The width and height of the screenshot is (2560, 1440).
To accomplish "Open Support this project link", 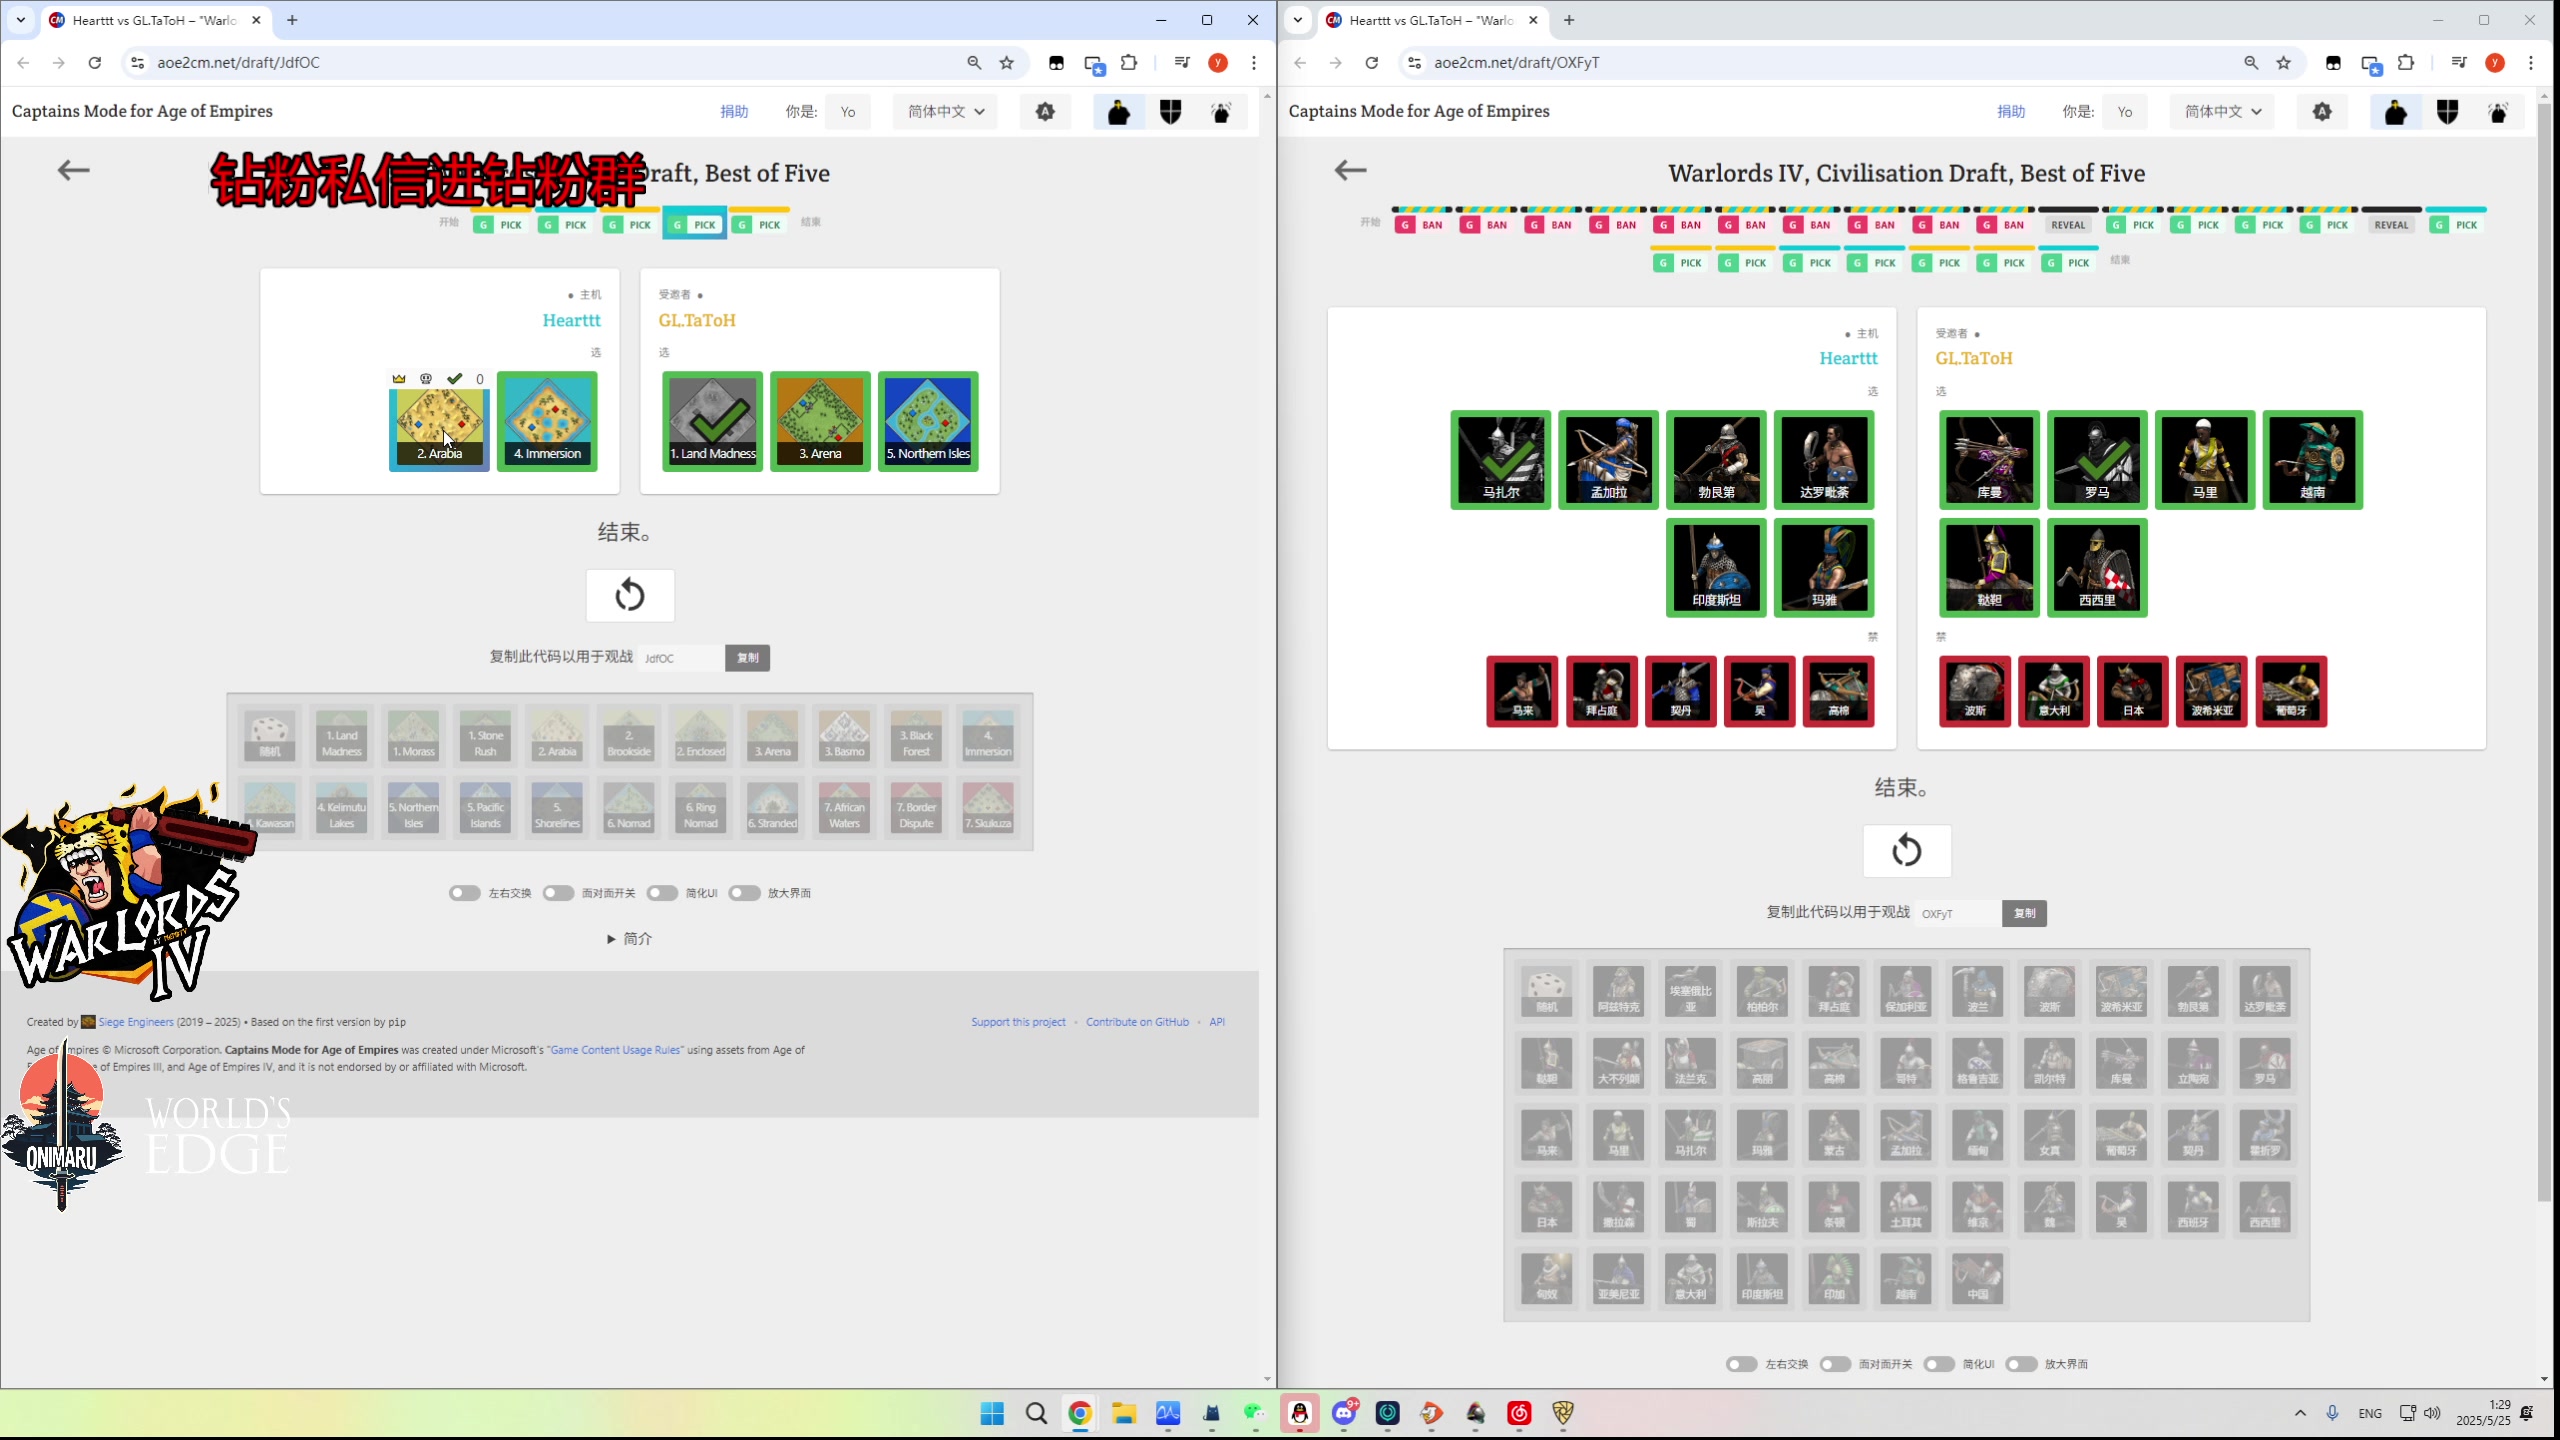I will point(1018,1022).
